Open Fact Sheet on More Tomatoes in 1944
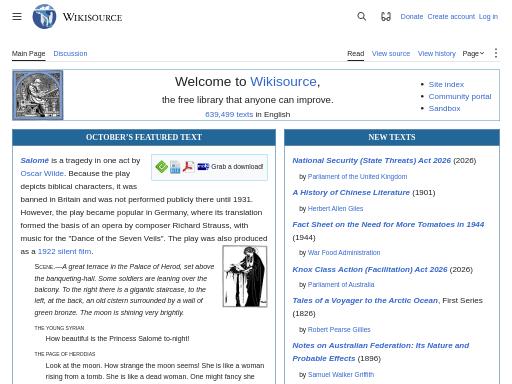 point(388,224)
